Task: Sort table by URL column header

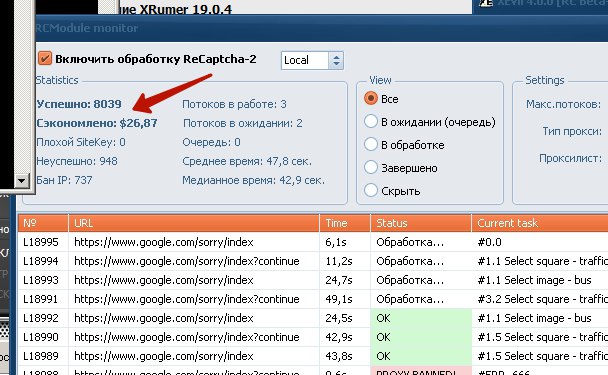Action: click(194, 223)
